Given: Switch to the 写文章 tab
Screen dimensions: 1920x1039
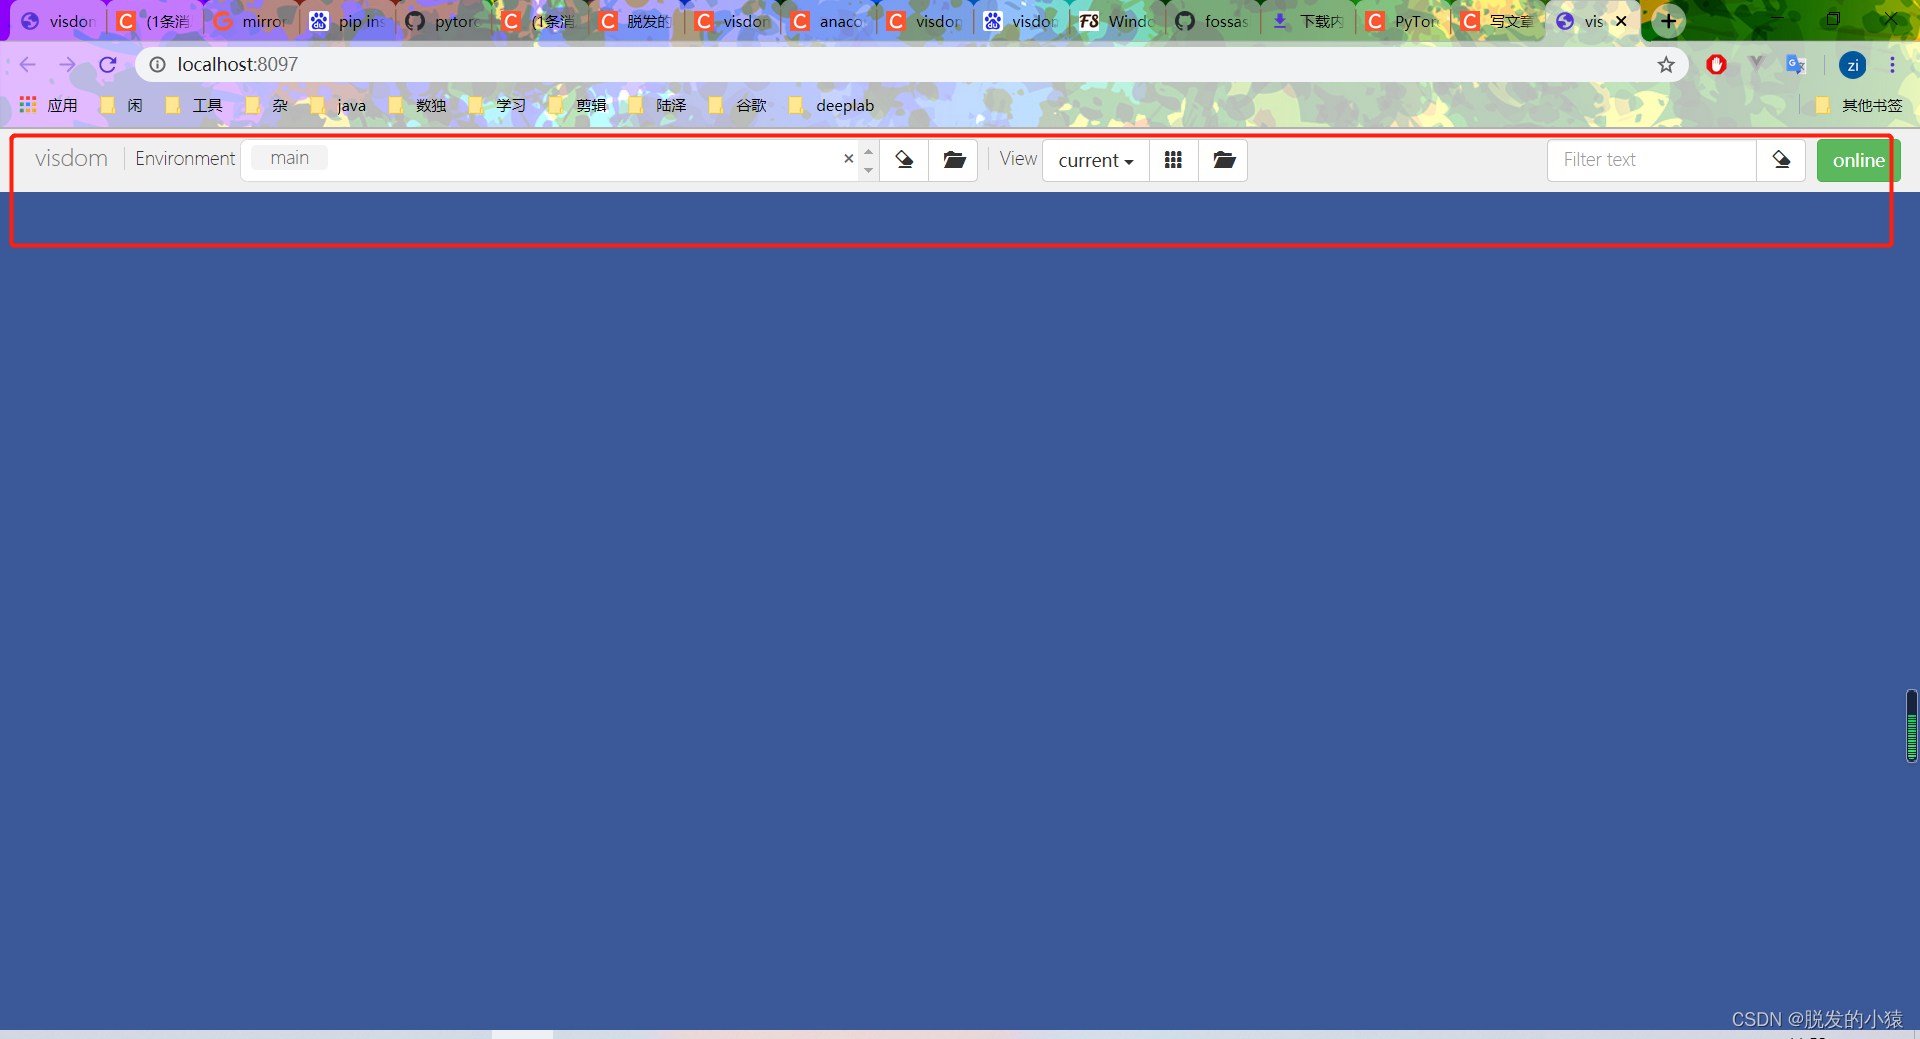Looking at the screenshot, I should 1499,21.
